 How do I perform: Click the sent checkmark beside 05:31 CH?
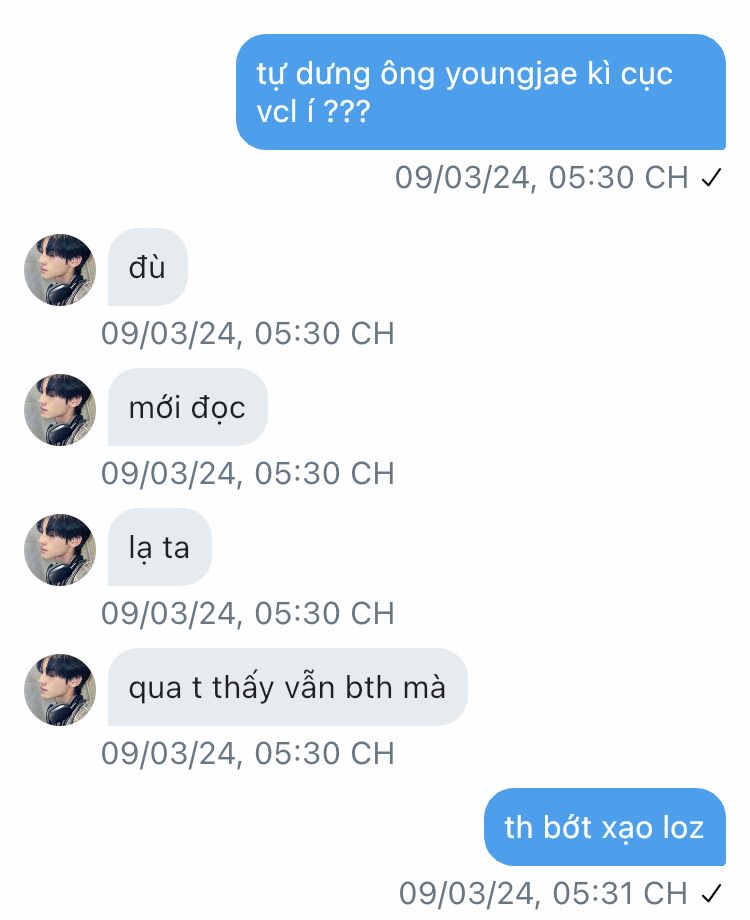tap(711, 894)
